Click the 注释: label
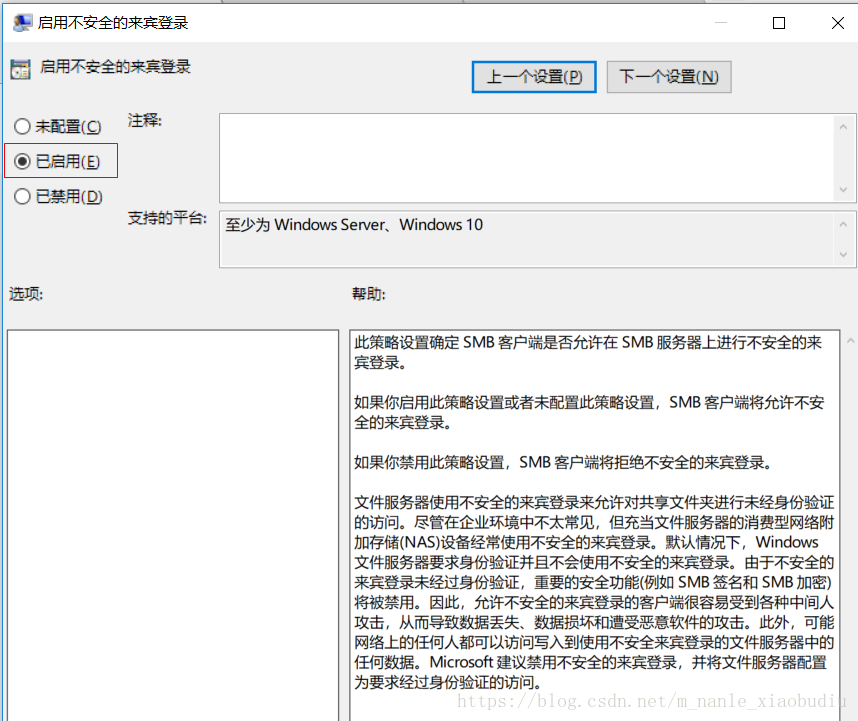 [144, 120]
